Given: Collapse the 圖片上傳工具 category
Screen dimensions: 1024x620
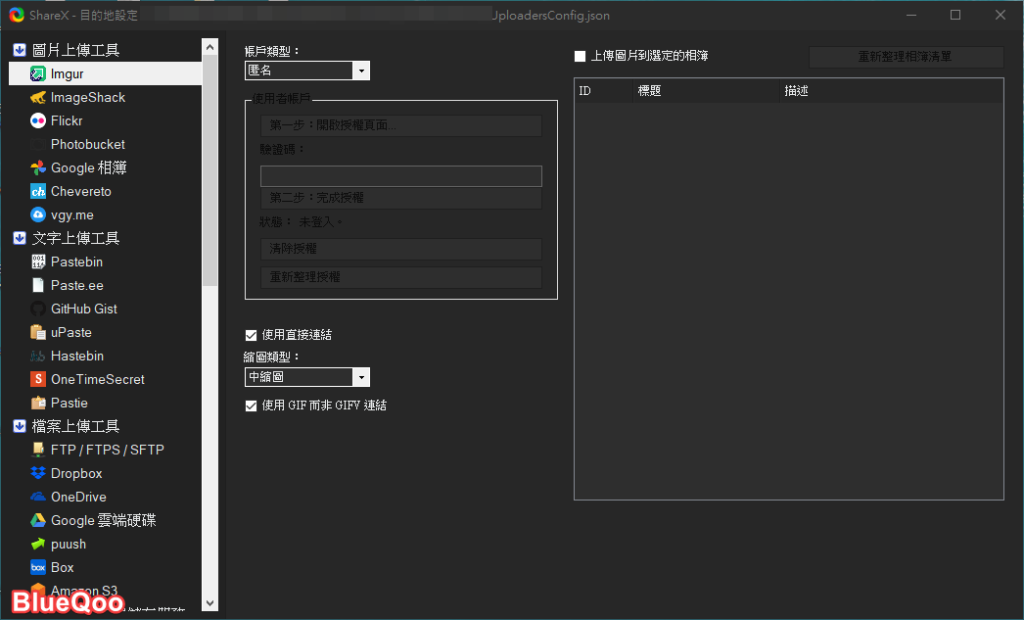Looking at the screenshot, I should (x=19, y=50).
